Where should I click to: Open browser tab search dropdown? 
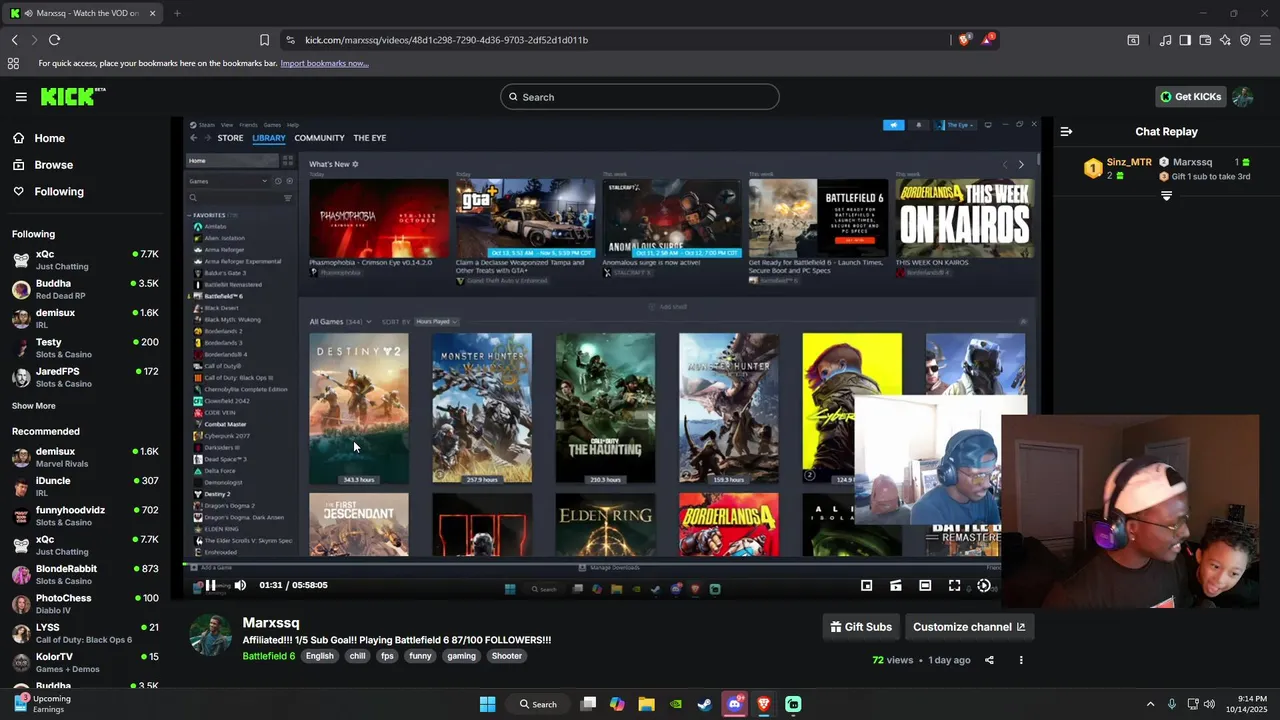(x=1133, y=40)
